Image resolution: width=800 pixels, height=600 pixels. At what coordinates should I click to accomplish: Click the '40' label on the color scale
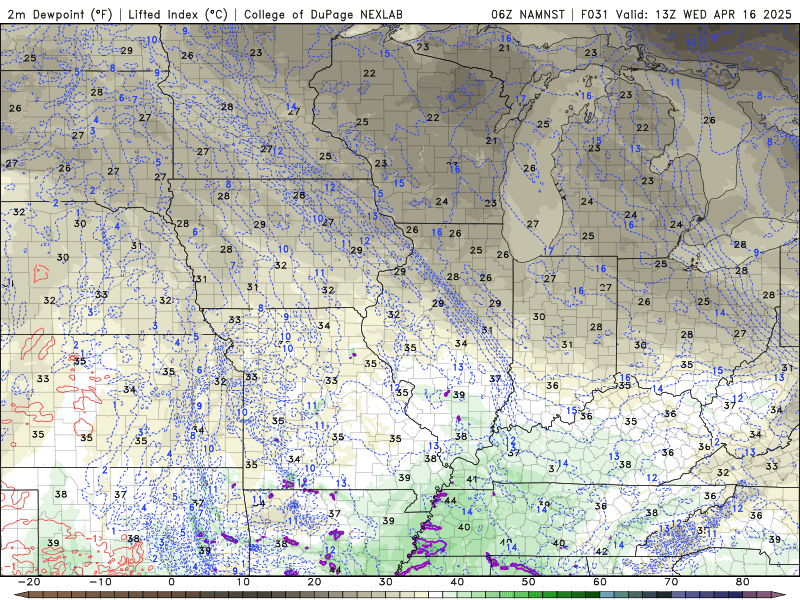click(x=457, y=582)
